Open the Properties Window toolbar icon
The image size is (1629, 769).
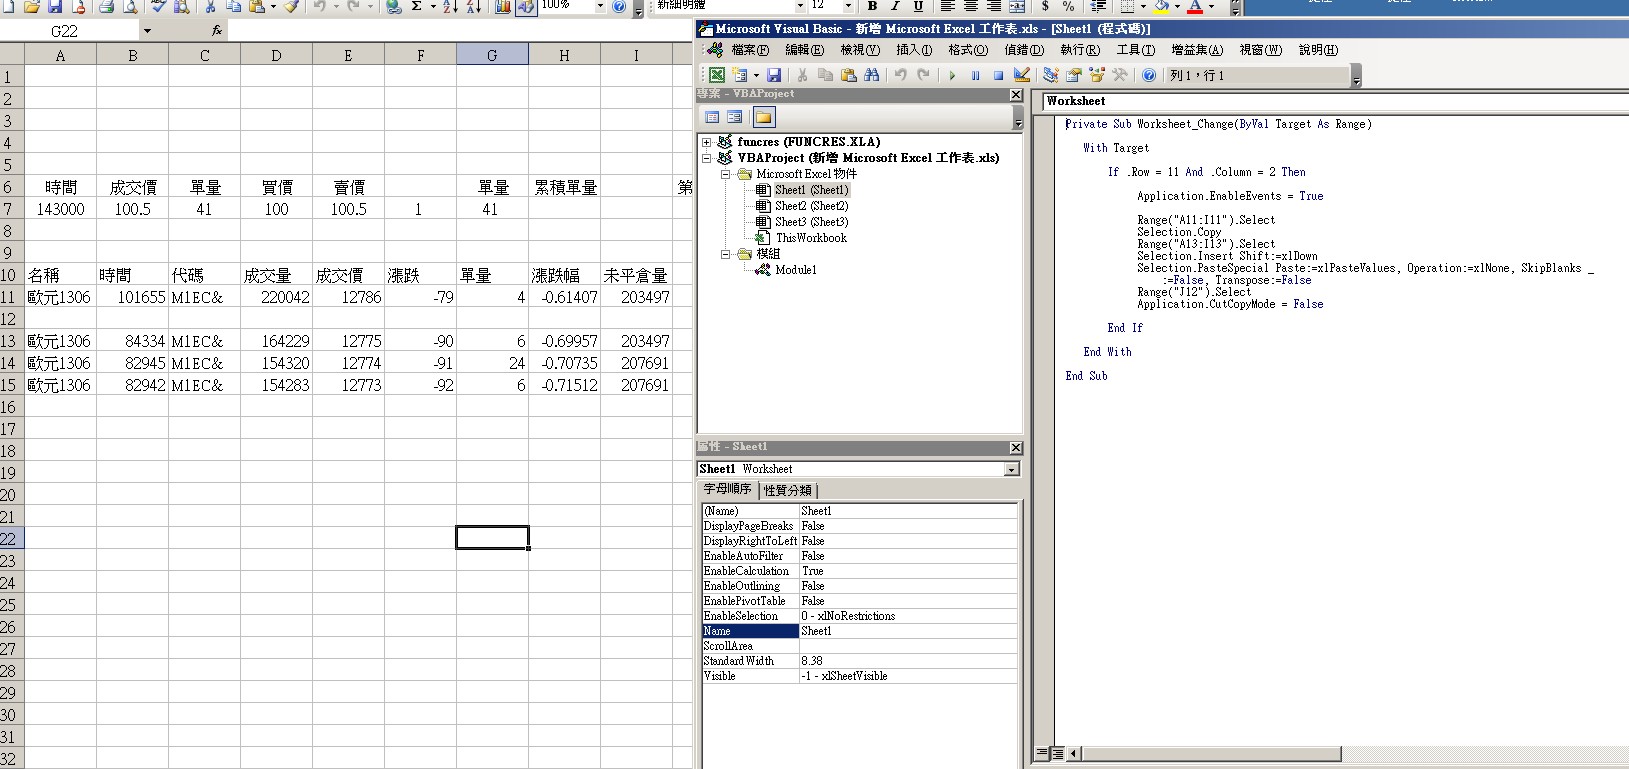click(x=1073, y=75)
